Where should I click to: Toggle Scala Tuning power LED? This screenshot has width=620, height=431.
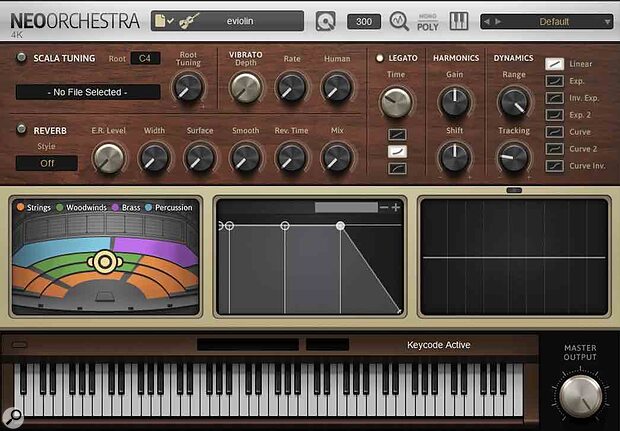[x=22, y=58]
